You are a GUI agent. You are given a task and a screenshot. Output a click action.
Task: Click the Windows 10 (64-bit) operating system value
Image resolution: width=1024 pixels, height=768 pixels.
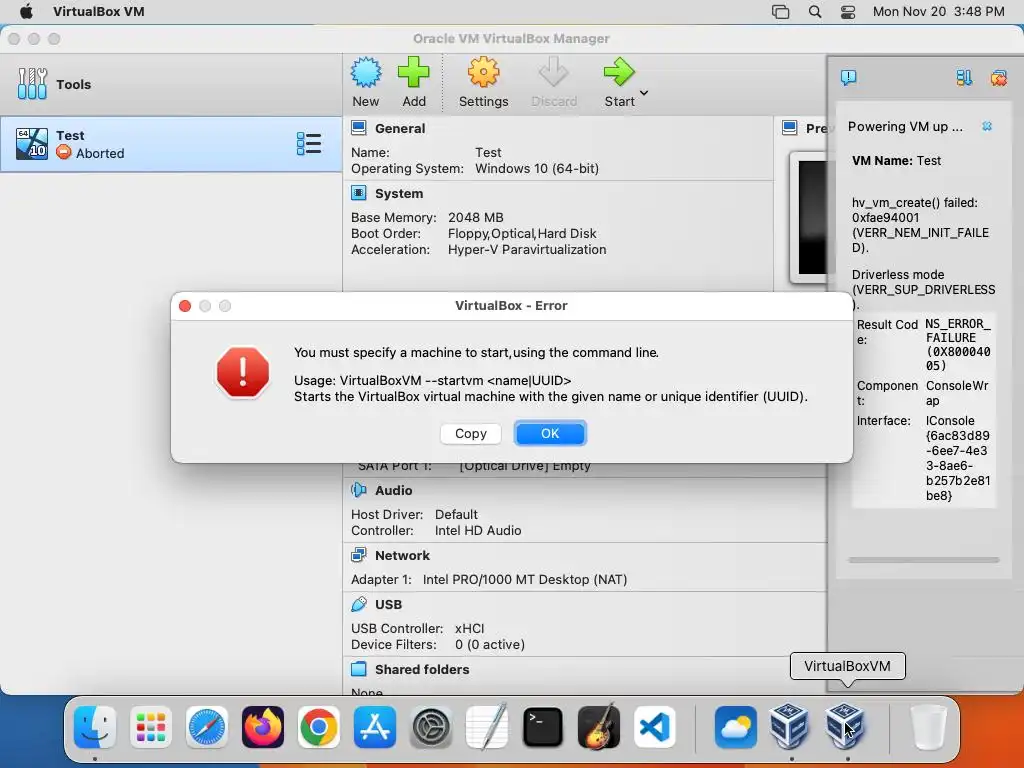coord(537,168)
